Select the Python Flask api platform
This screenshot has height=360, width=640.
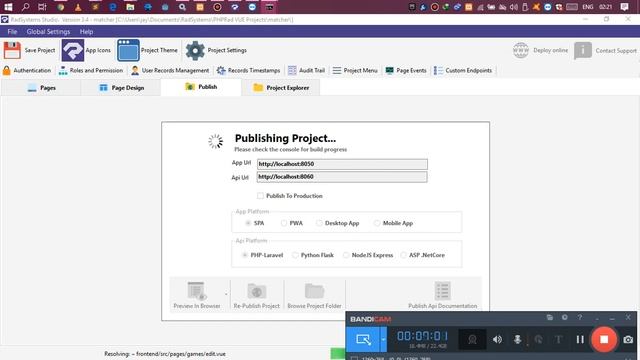coord(295,255)
